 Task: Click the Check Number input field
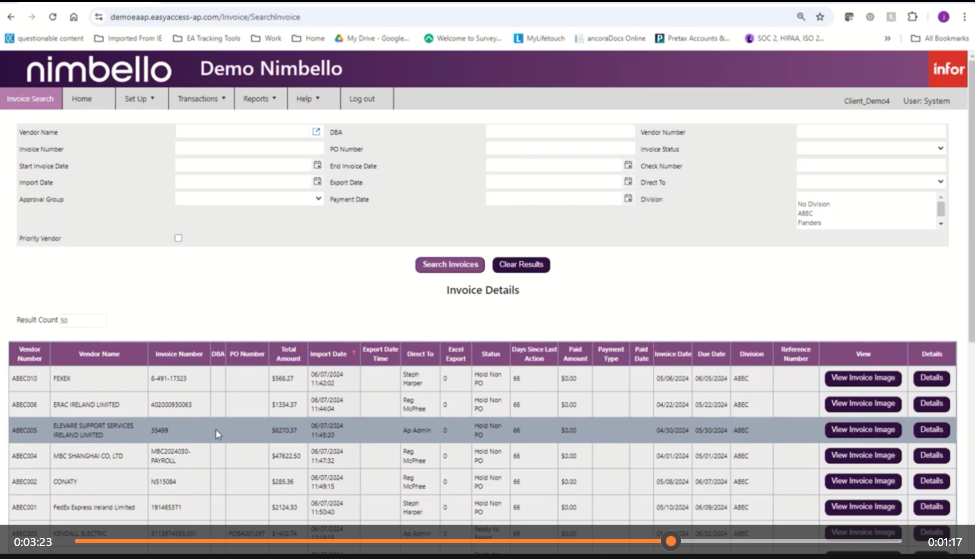coord(871,165)
